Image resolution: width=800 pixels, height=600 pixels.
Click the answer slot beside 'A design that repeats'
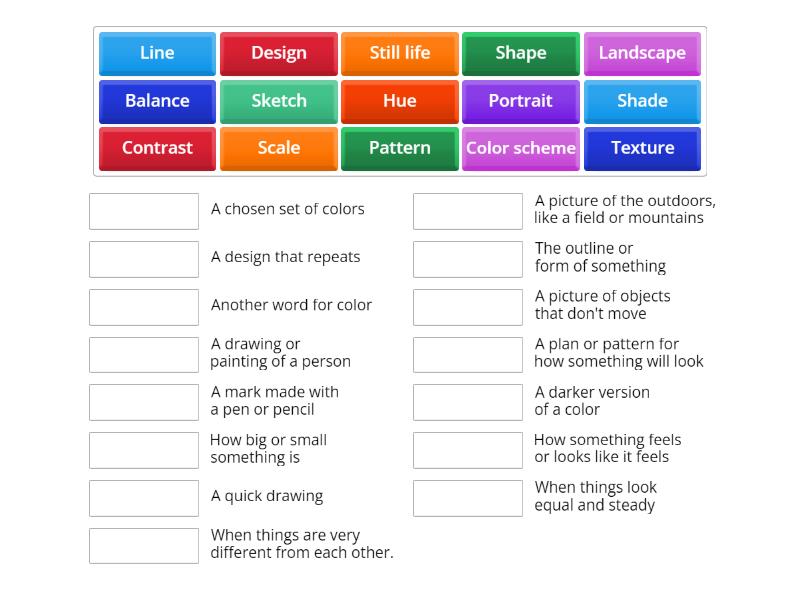(x=143, y=259)
